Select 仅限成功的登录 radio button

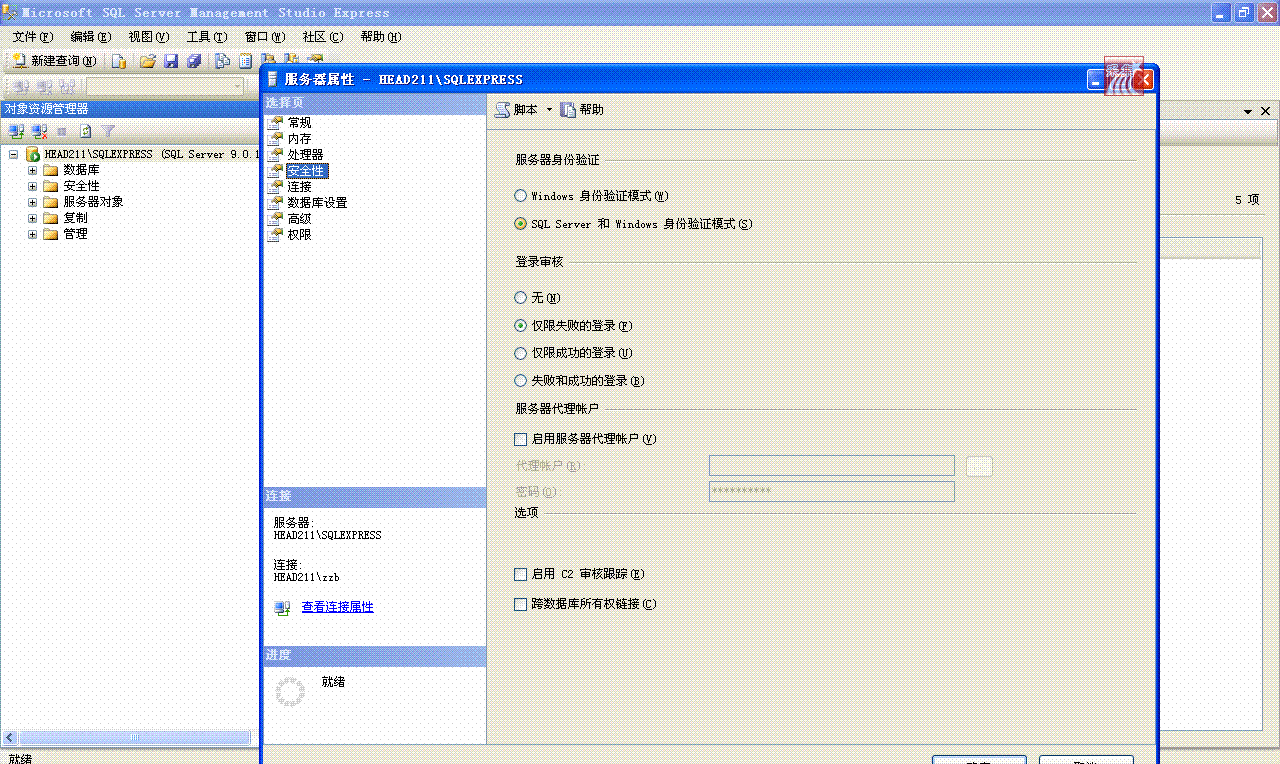(520, 353)
